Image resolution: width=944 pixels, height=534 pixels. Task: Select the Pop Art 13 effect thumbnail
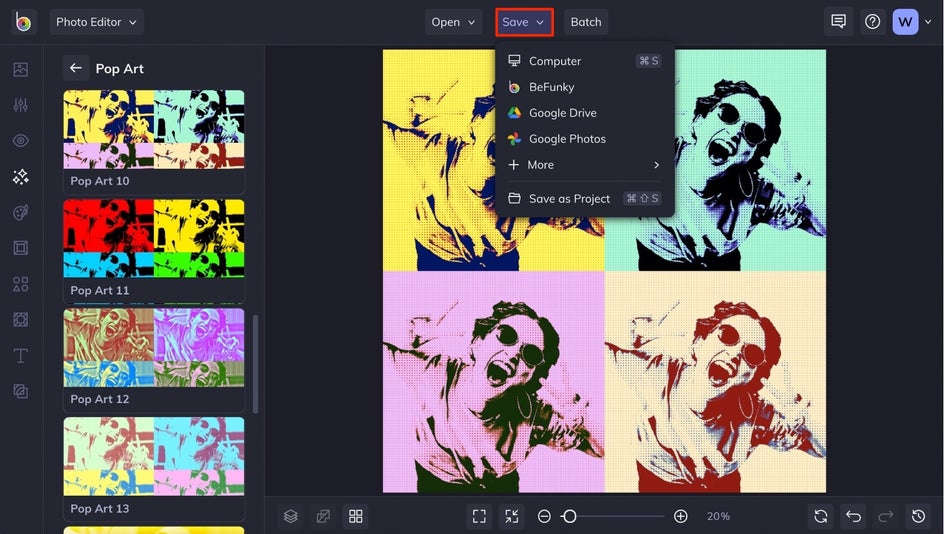(x=154, y=456)
